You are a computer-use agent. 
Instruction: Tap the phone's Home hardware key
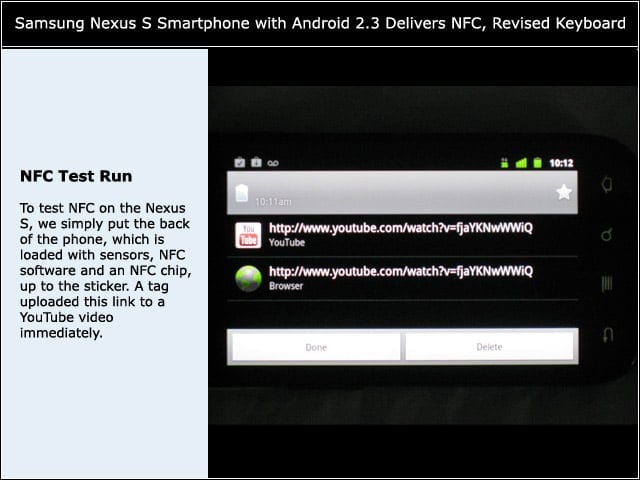coord(607,185)
